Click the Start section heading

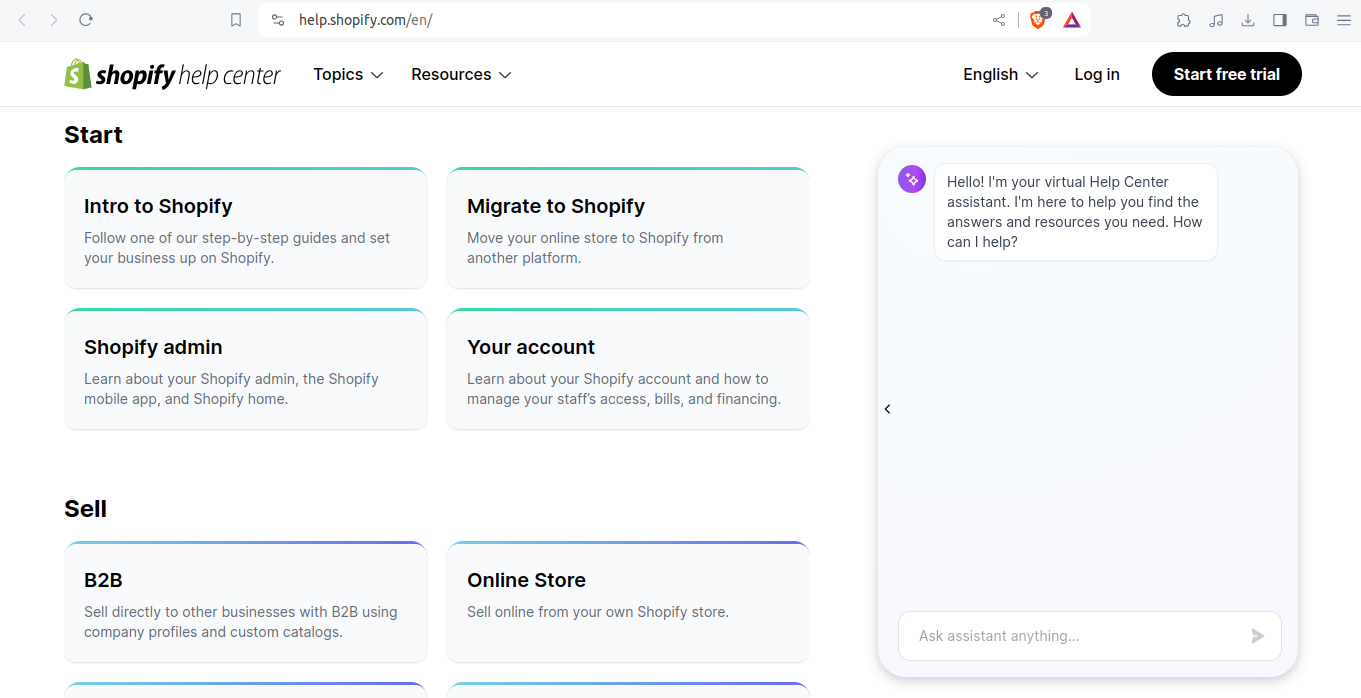tap(93, 135)
